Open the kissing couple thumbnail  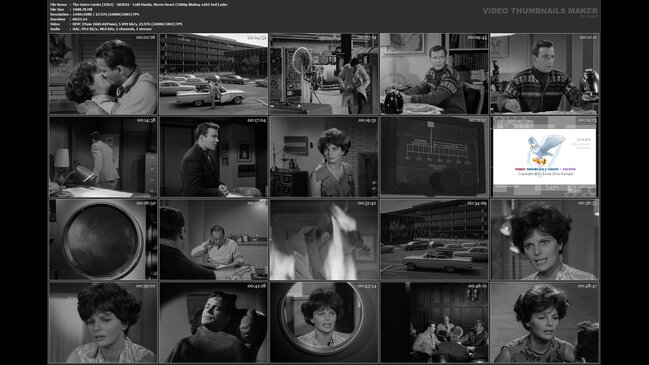103,74
